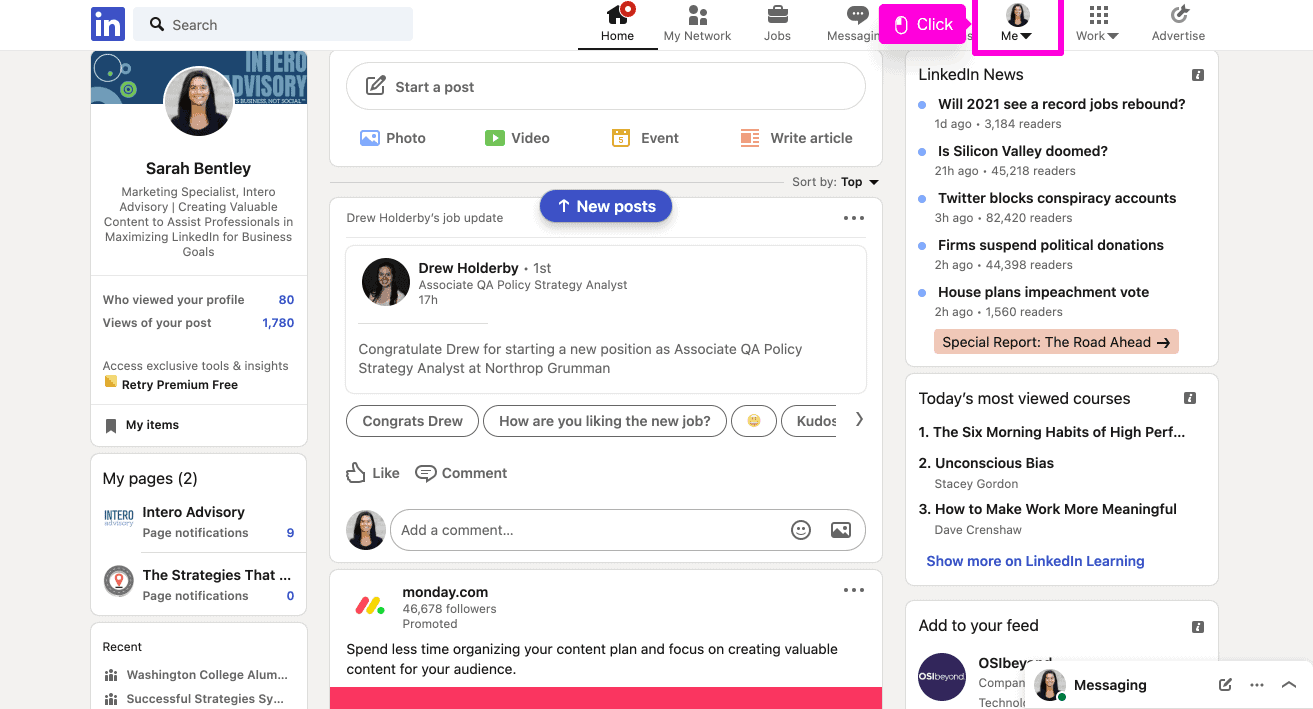The width and height of the screenshot is (1313, 709).
Task: Click the Event calendar icon
Action: pos(621,138)
